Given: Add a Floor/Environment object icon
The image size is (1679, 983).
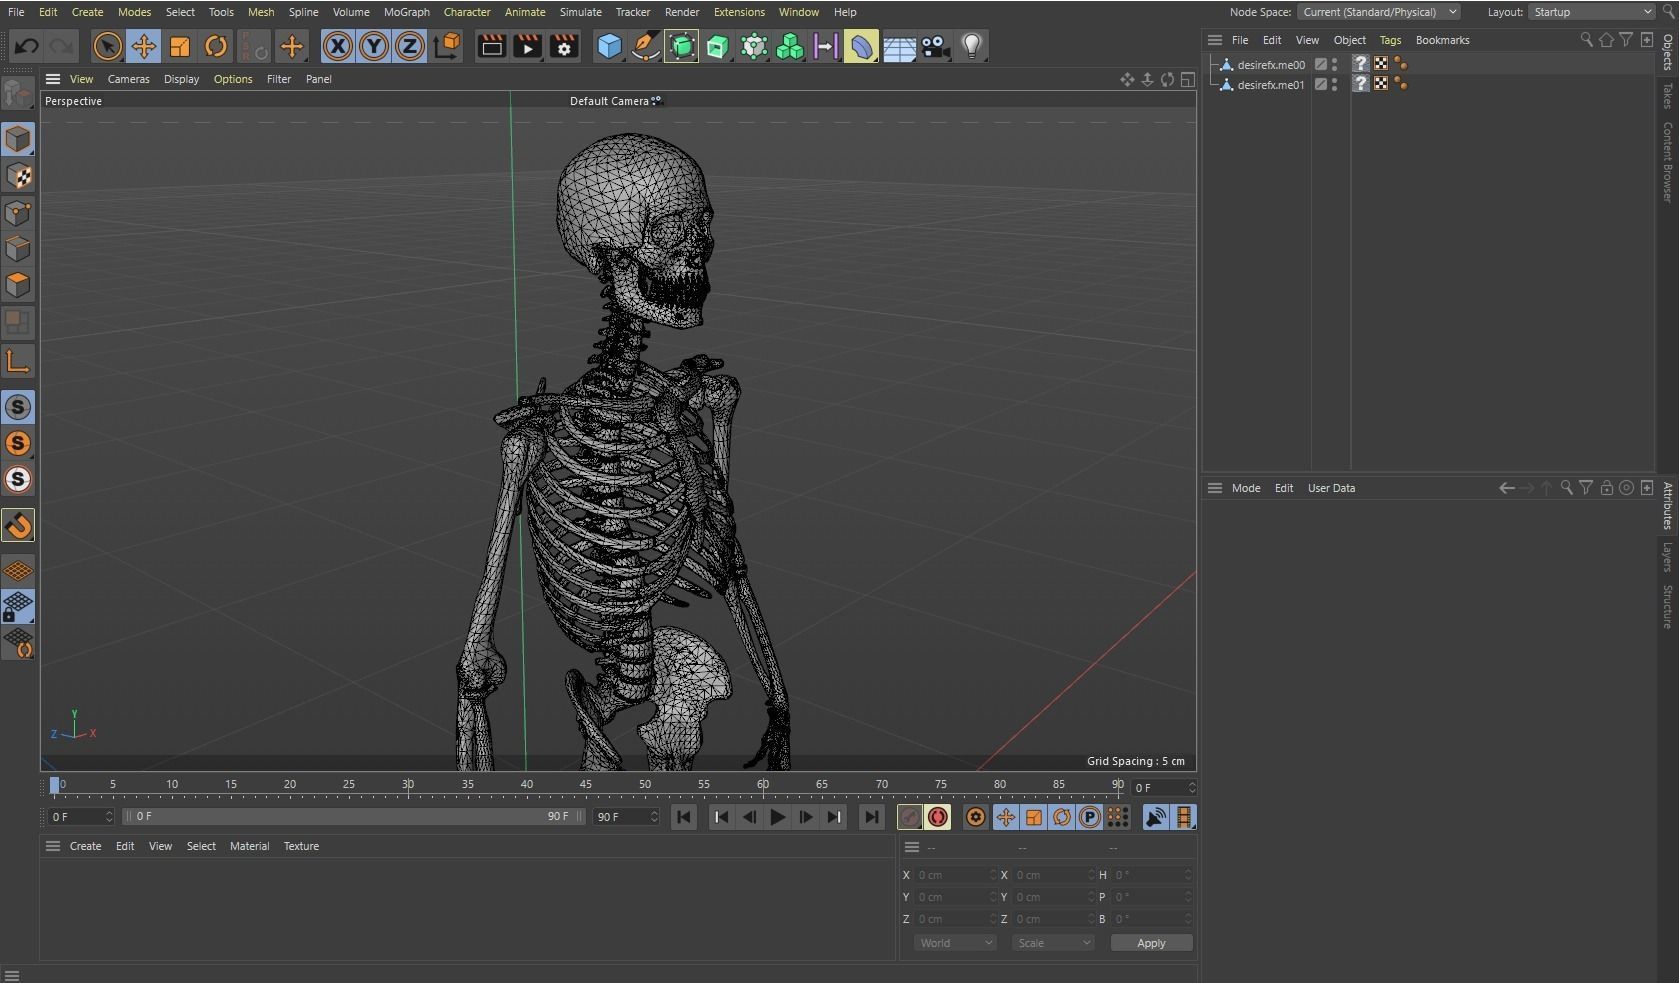Looking at the screenshot, I should 899,46.
